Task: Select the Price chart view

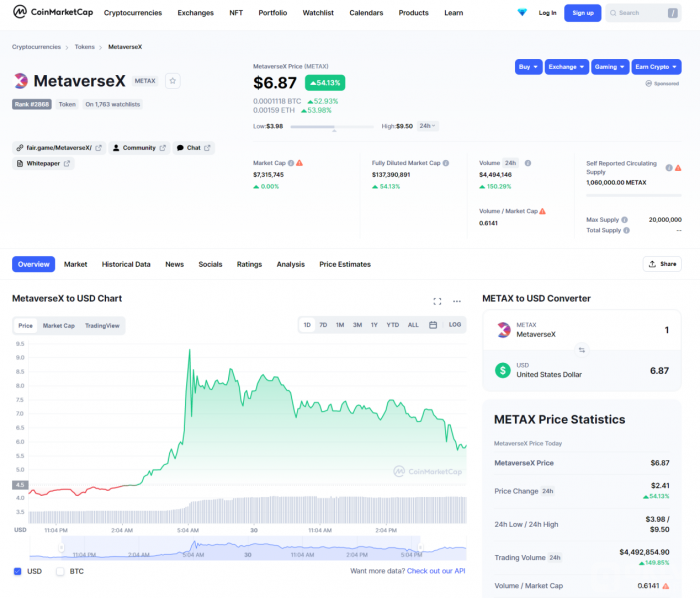Action: 25,326
